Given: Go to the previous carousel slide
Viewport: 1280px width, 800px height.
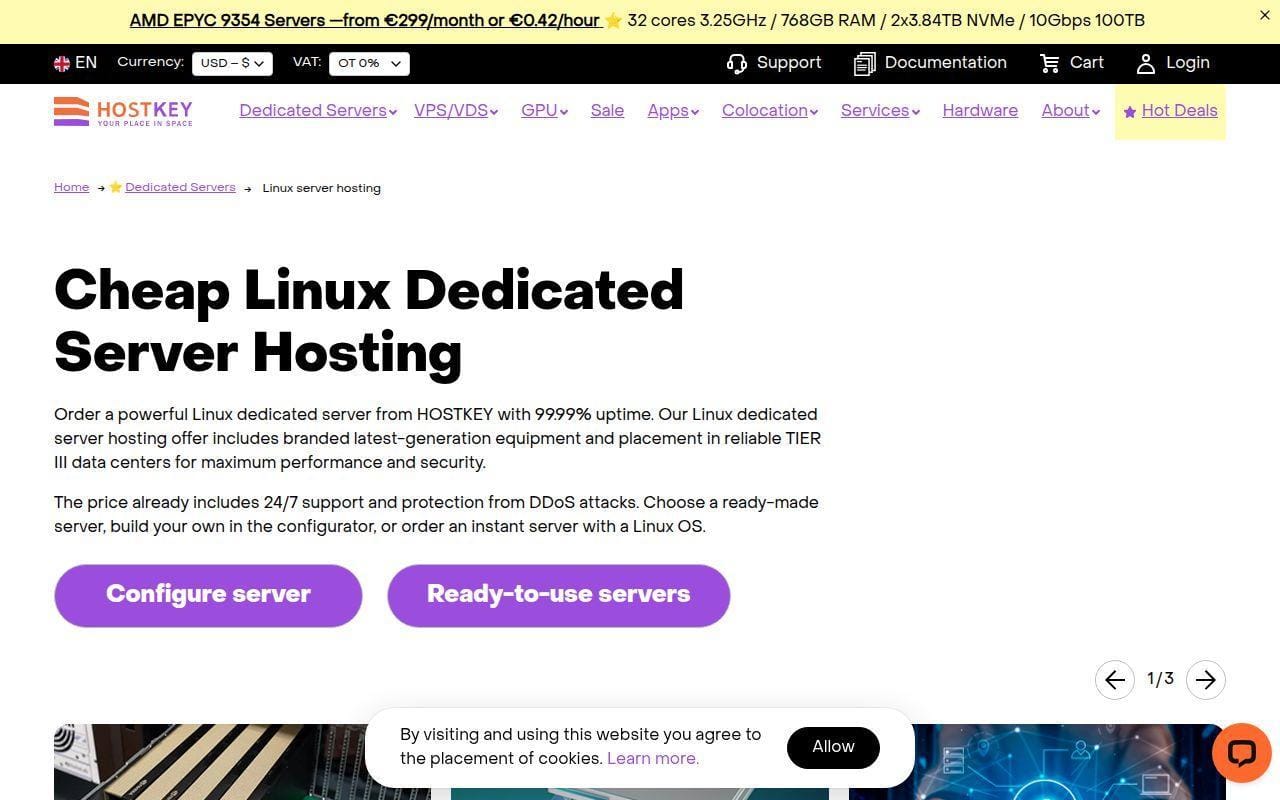Looking at the screenshot, I should [1115, 680].
